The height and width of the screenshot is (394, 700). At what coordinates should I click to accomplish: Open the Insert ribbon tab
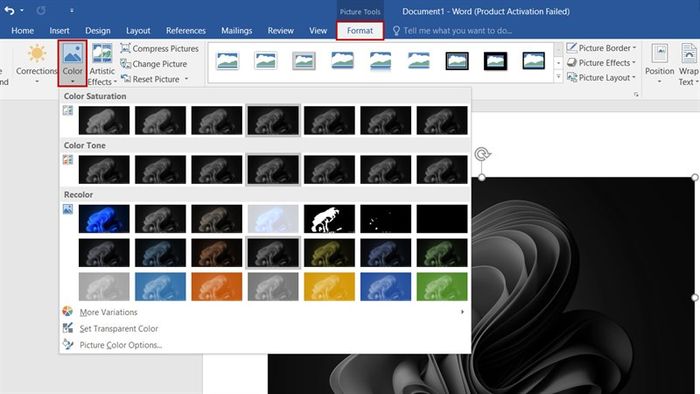pos(59,30)
